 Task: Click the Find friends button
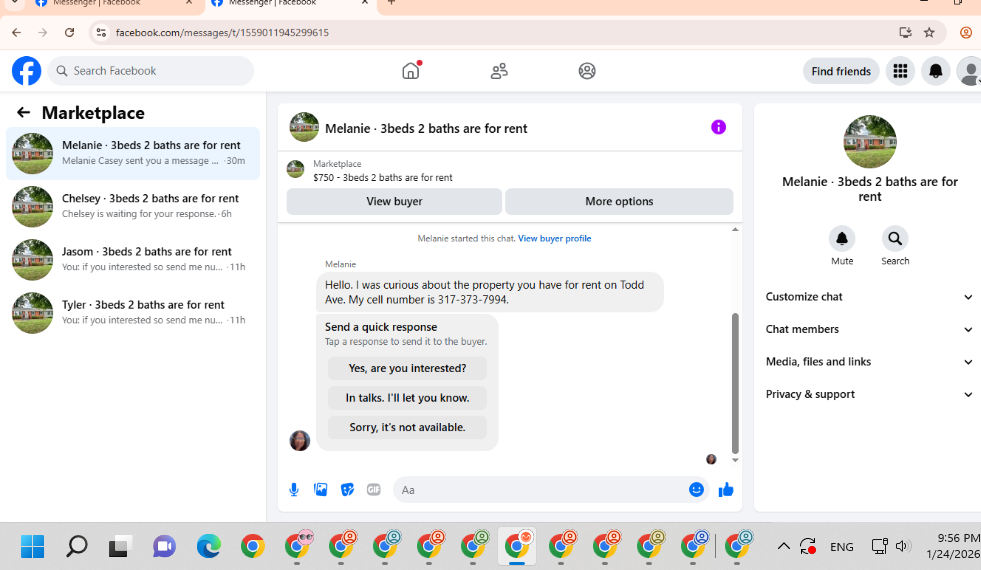pos(841,71)
